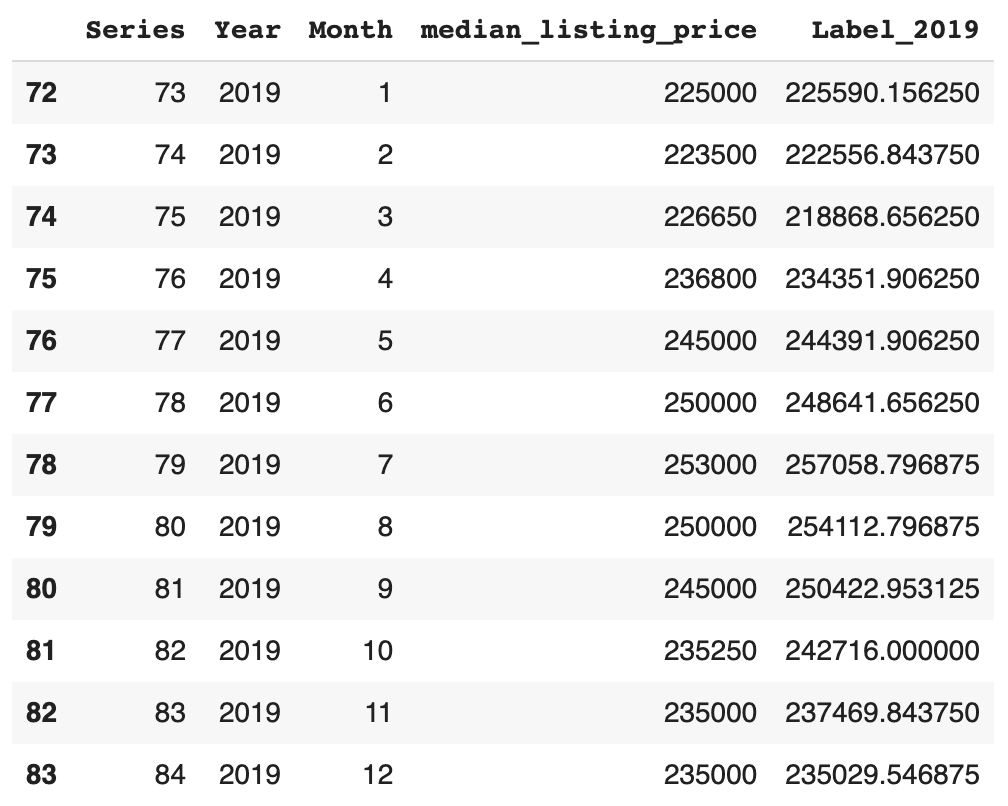
Task: Click the Label_2019 value 257058.796875
Action: pyautogui.click(x=882, y=465)
